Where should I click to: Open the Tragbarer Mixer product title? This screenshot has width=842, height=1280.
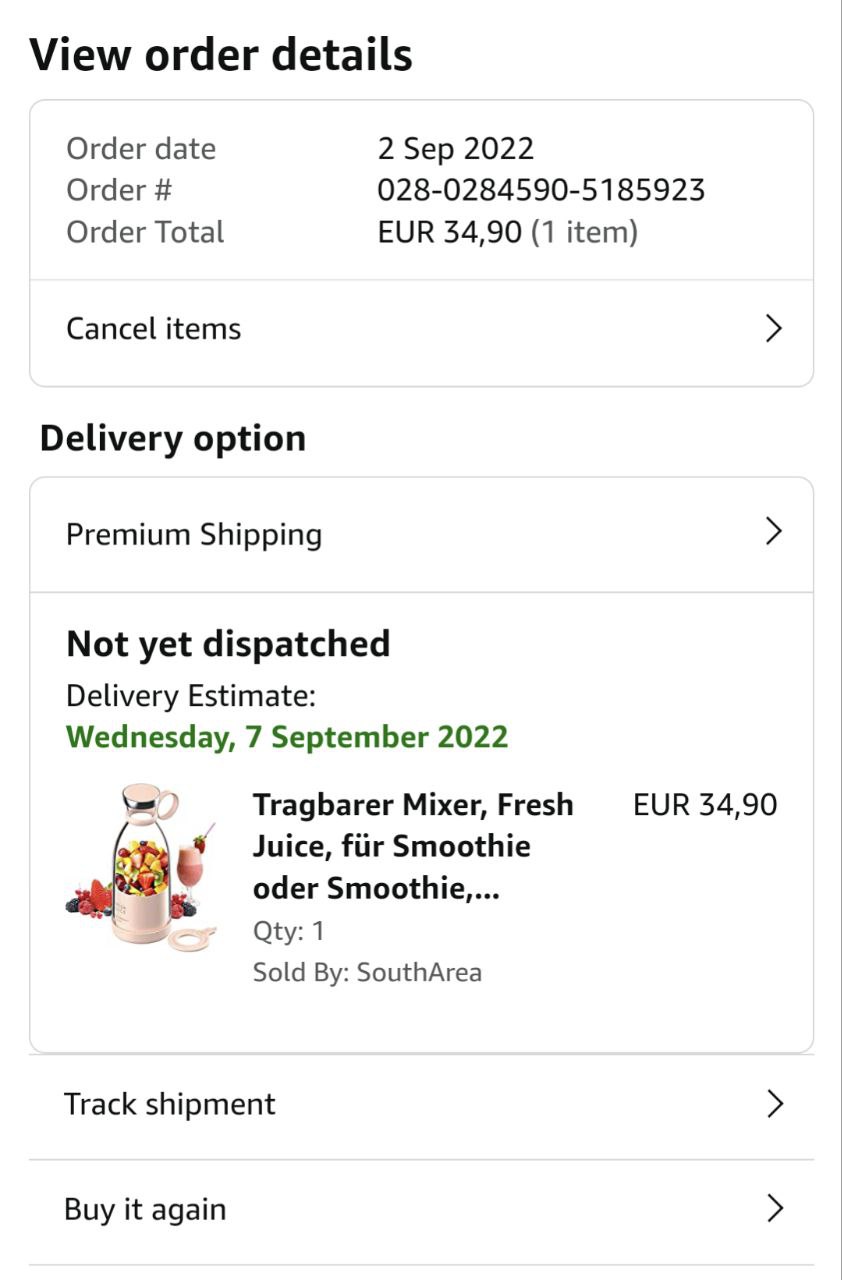click(x=412, y=846)
